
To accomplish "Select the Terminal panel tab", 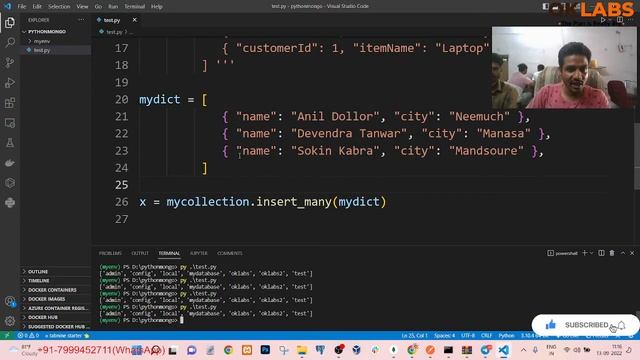I will tap(169, 253).
